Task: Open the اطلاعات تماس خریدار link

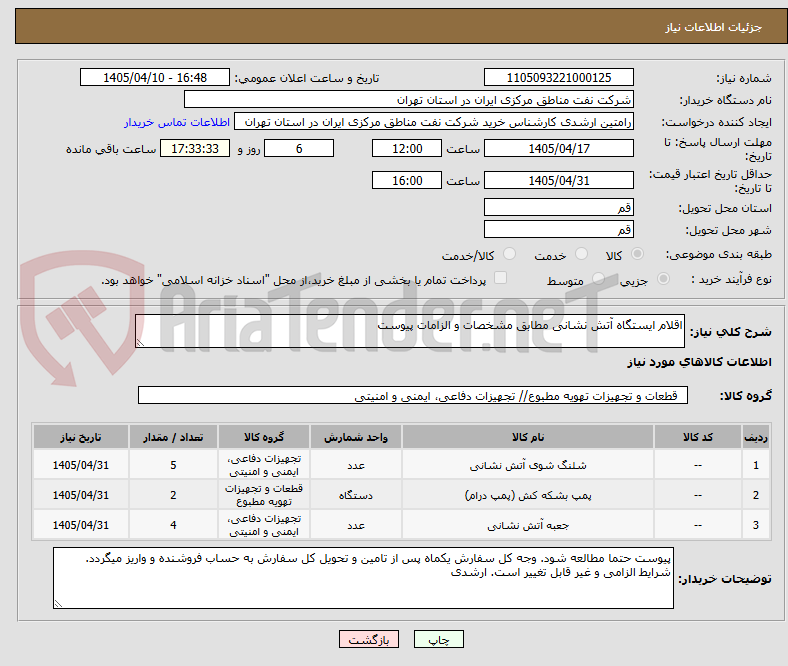Action: pyautogui.click(x=177, y=122)
